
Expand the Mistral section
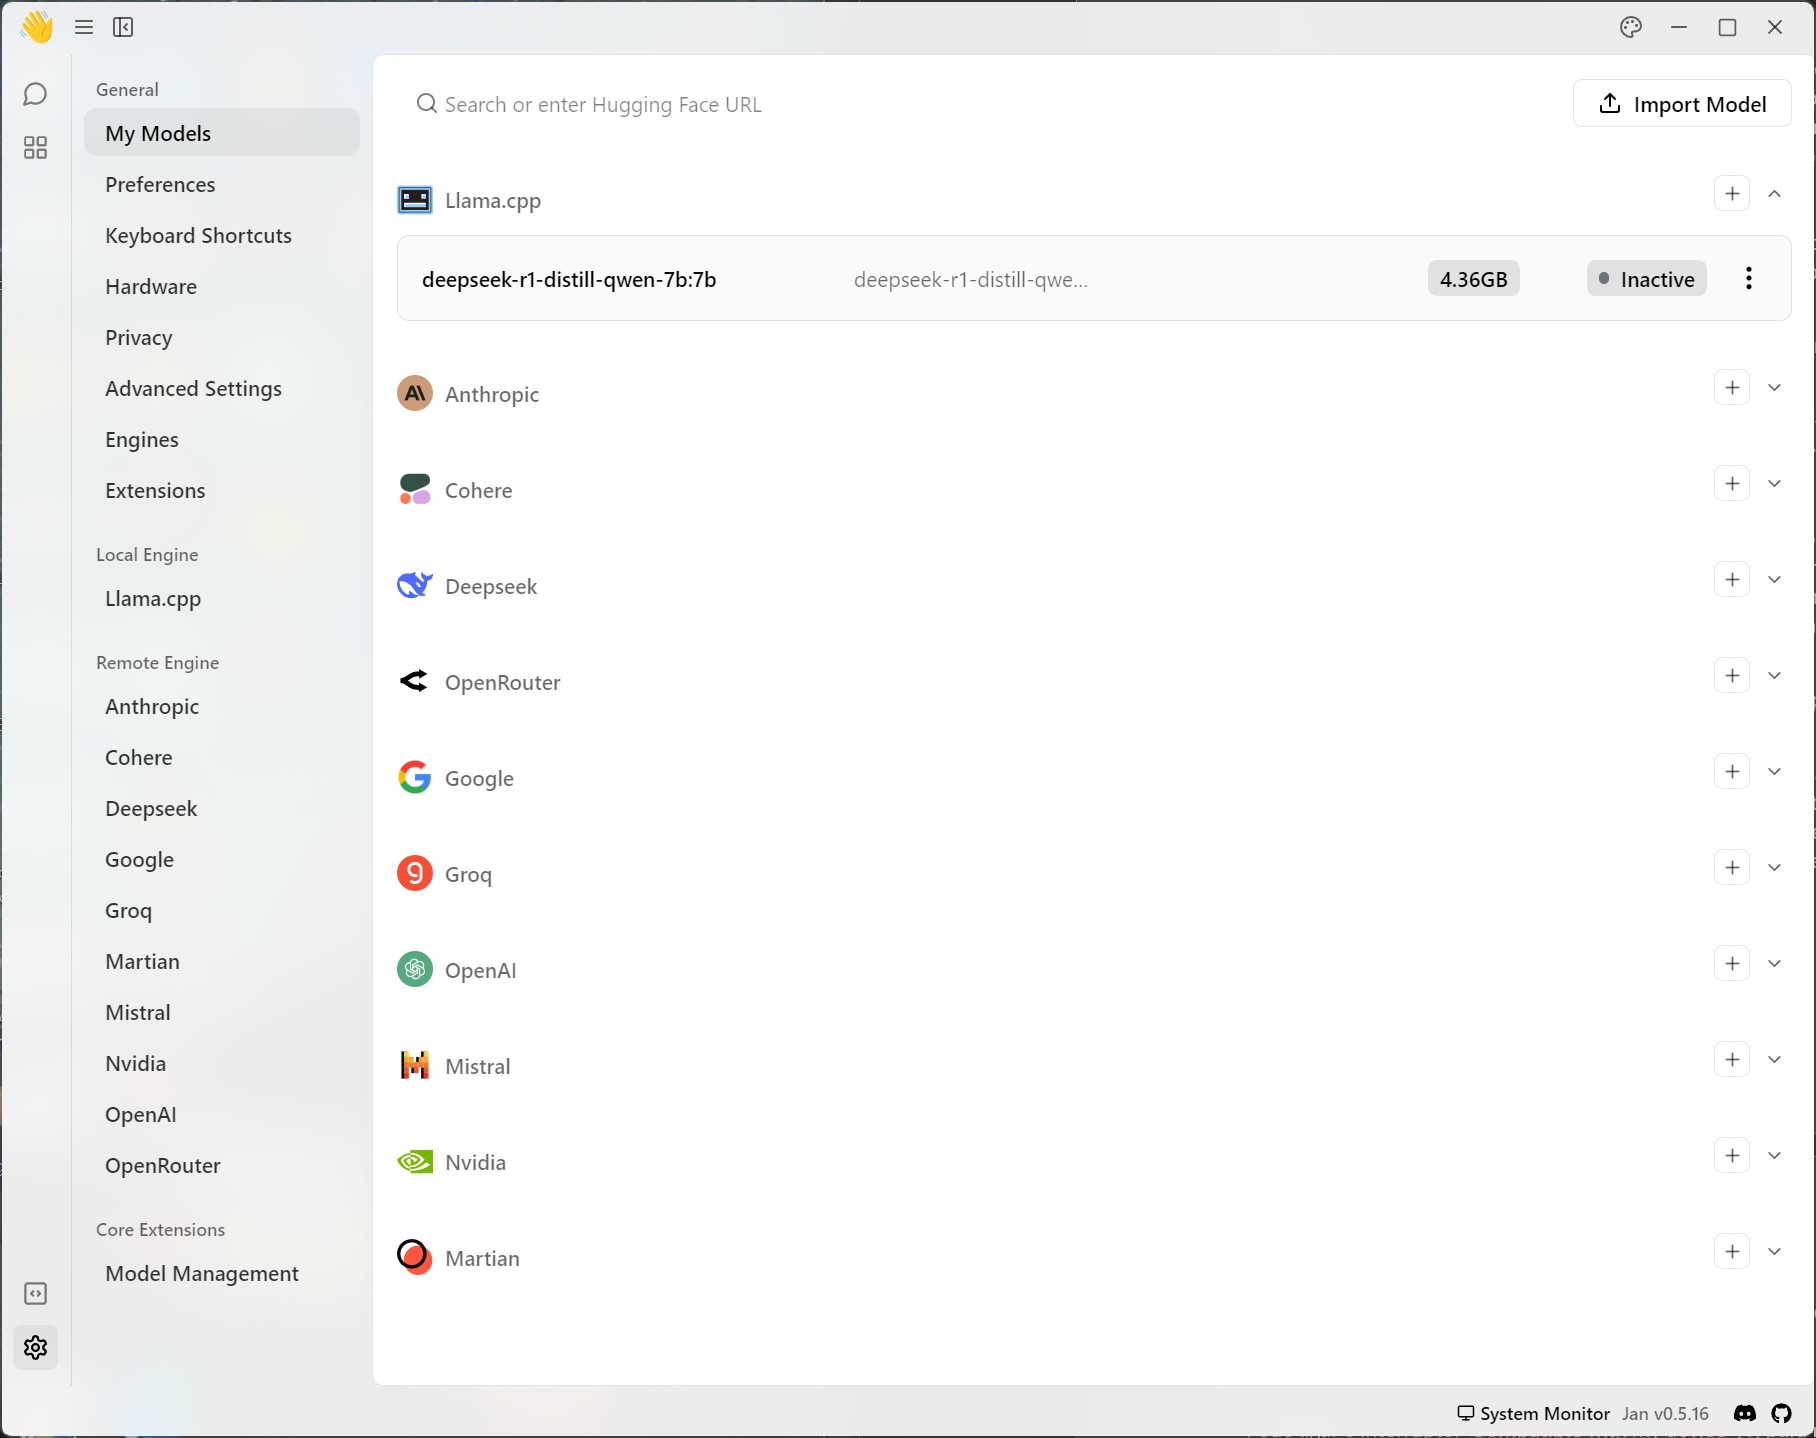(1774, 1059)
